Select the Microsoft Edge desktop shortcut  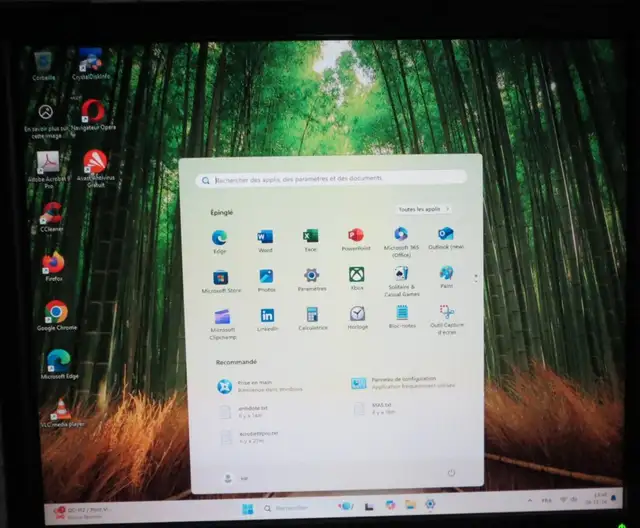59,364
